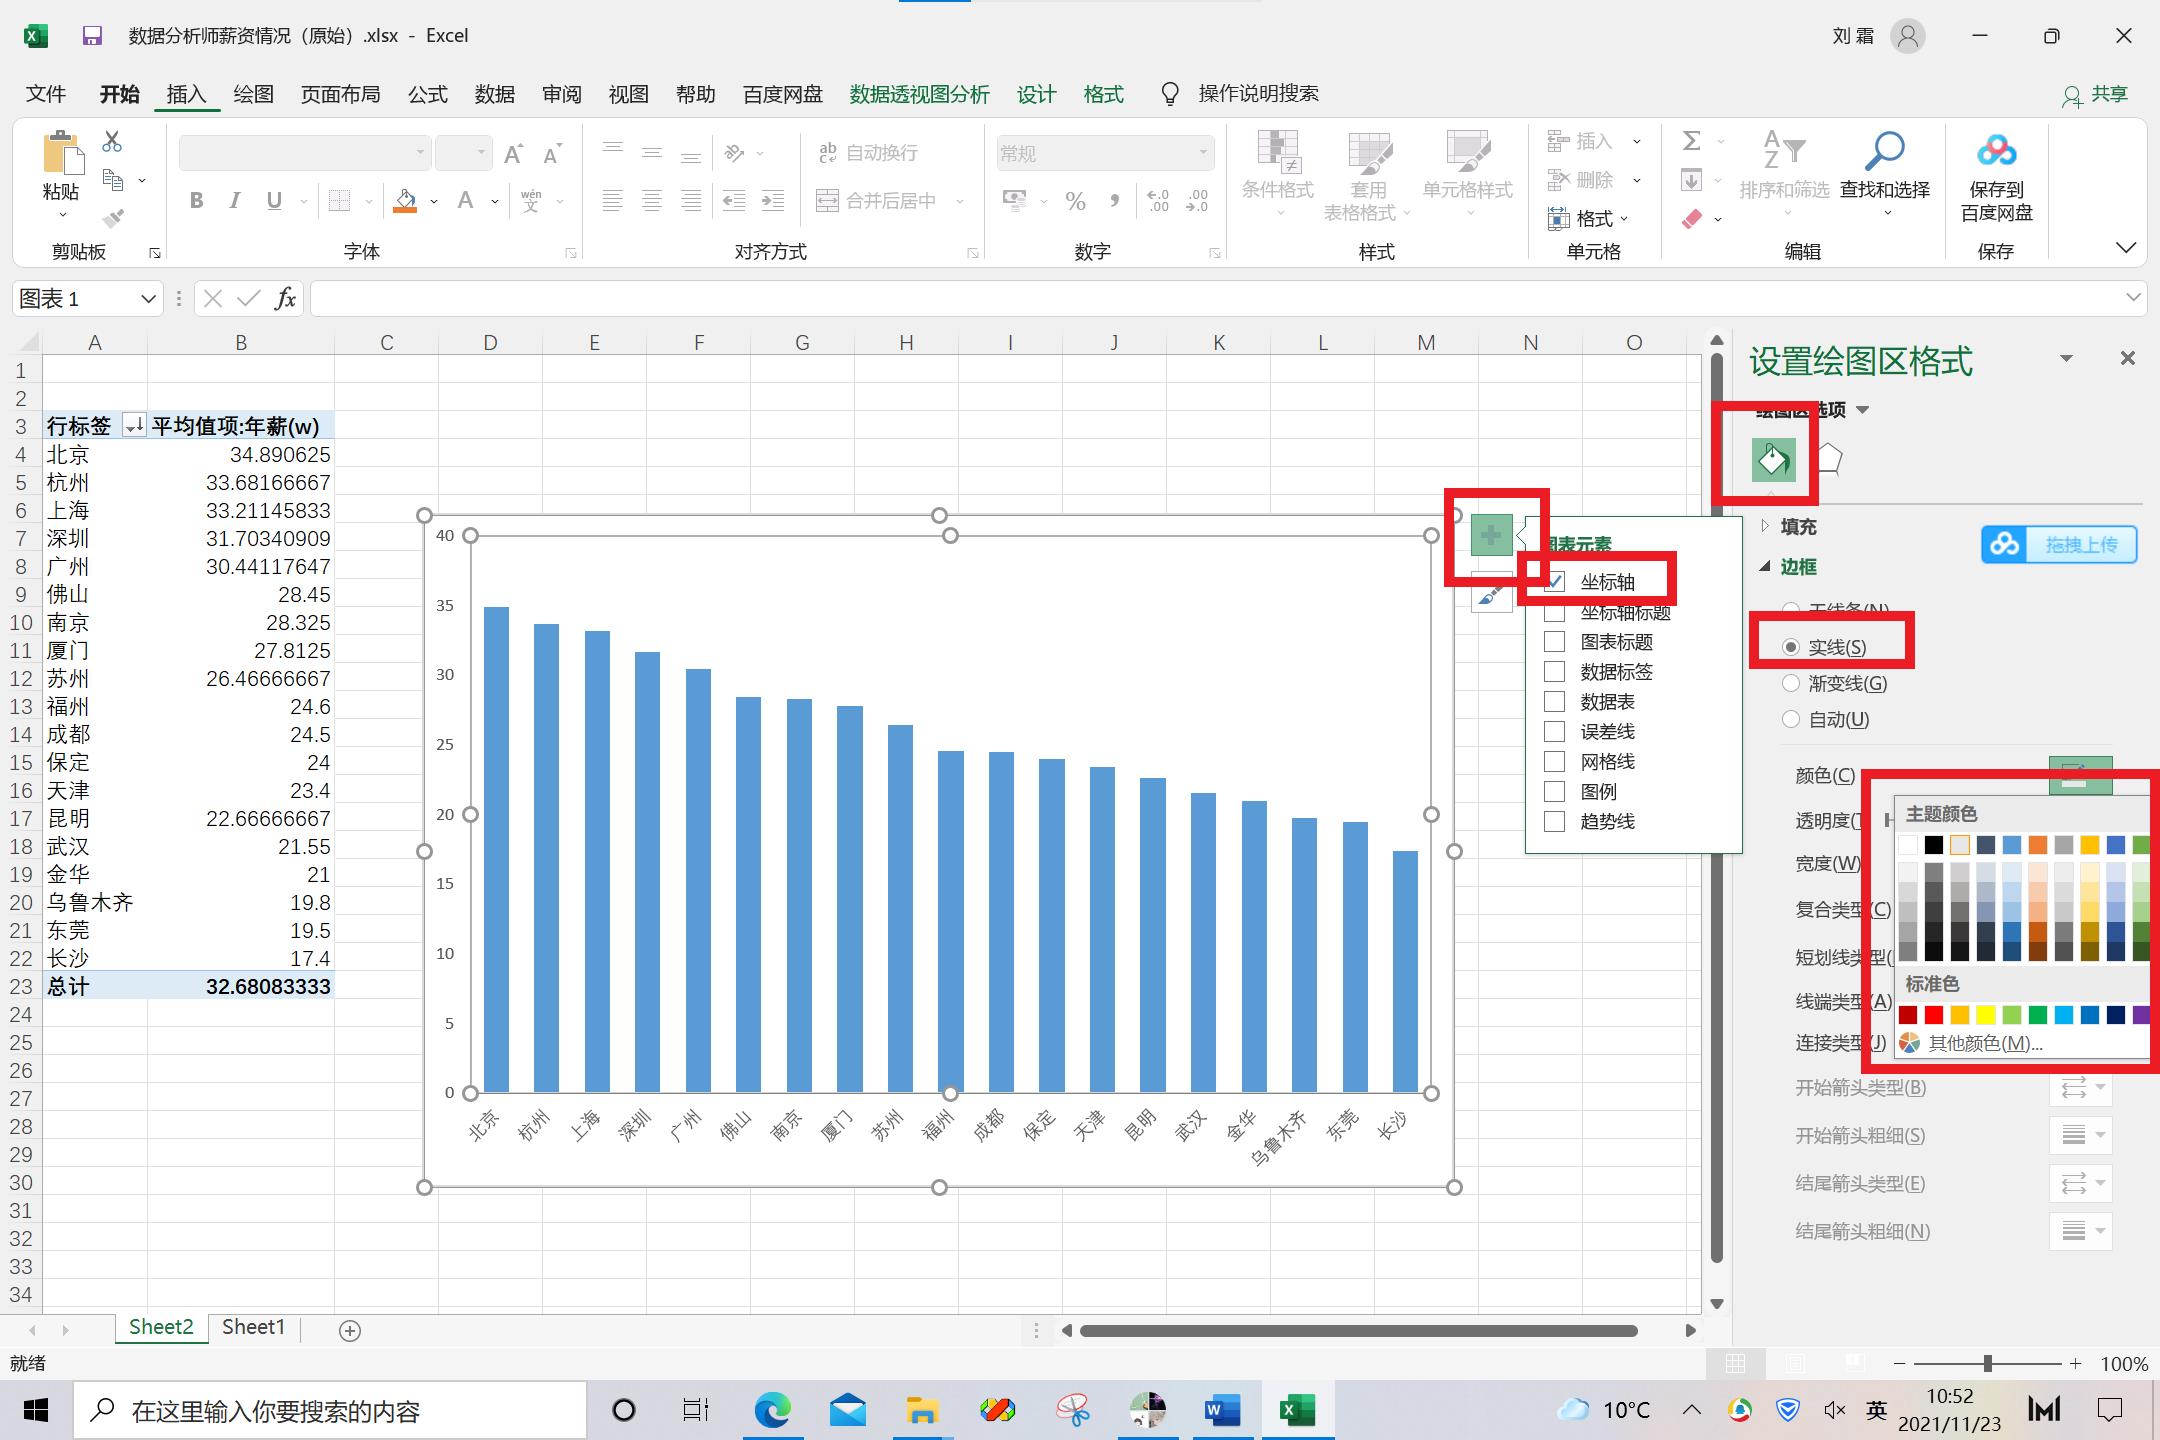Click the Insert Function fx icon
Screen dimensions: 2160x1440
[x=286, y=298]
